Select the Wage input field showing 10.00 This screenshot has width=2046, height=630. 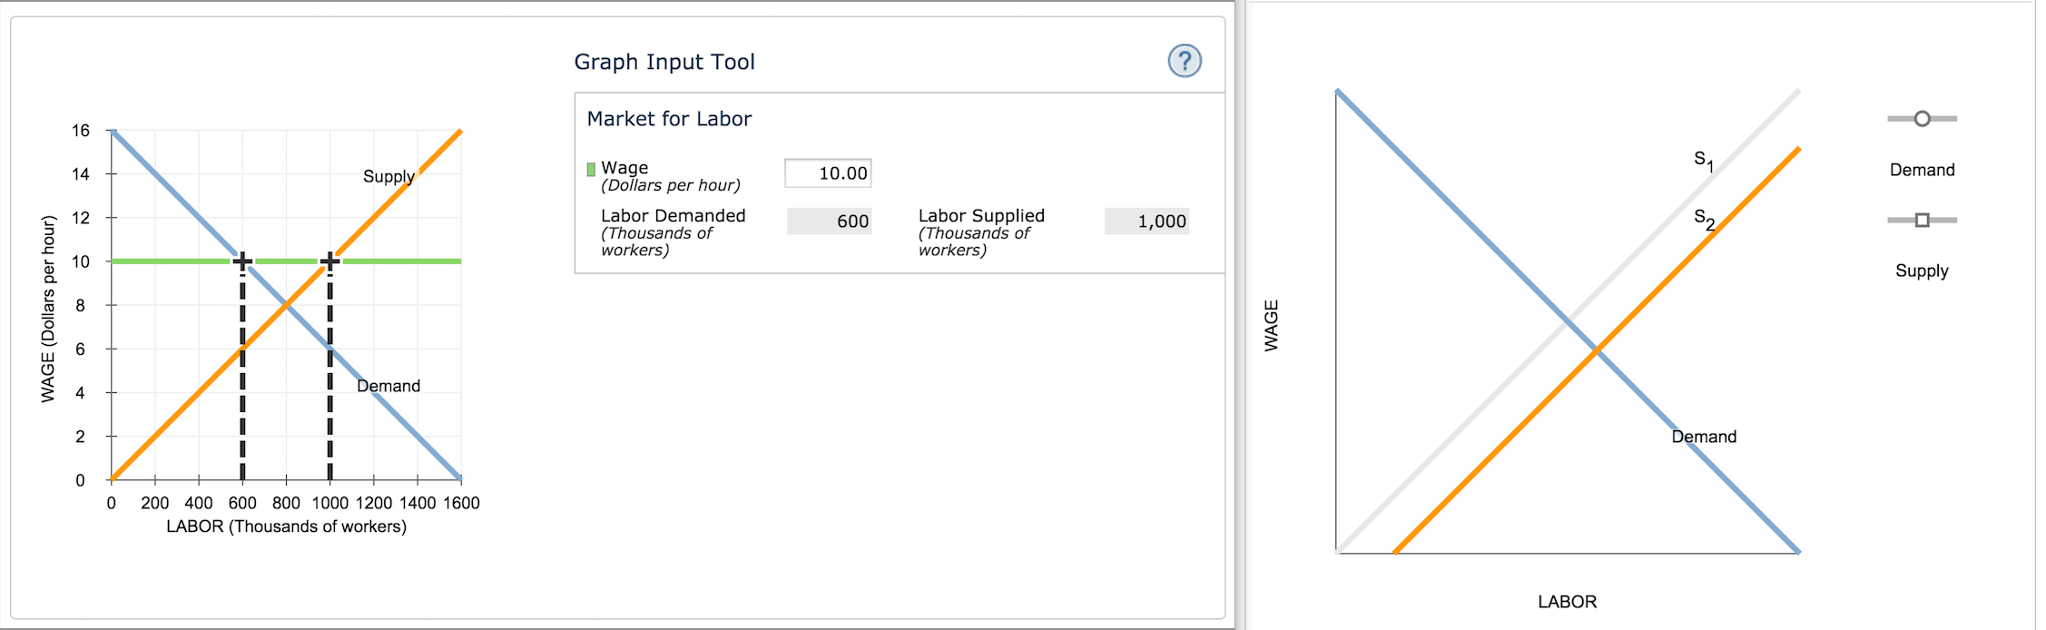click(827, 172)
